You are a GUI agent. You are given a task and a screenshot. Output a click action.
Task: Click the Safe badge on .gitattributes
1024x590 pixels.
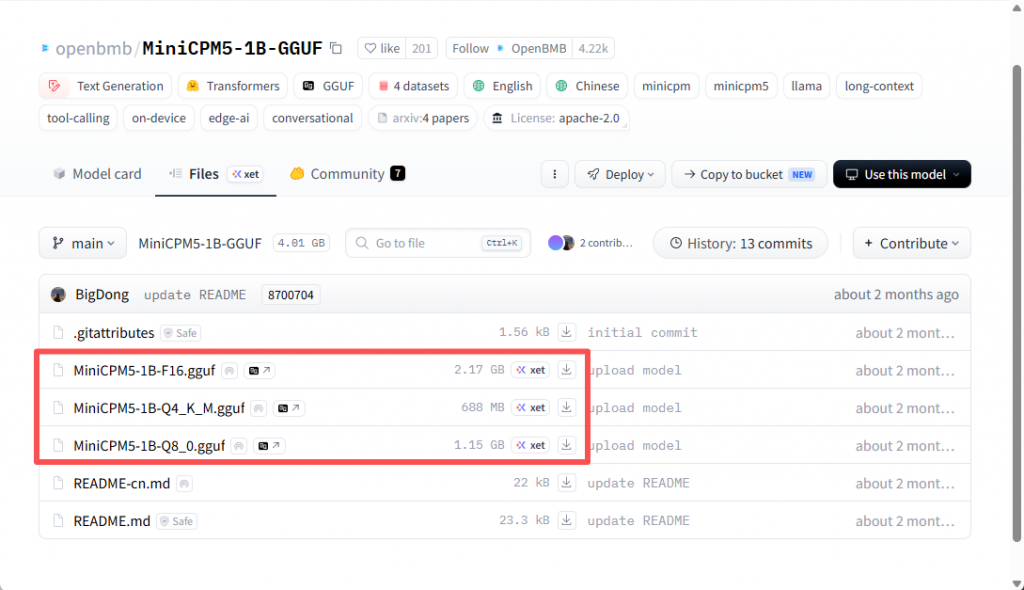coord(180,333)
